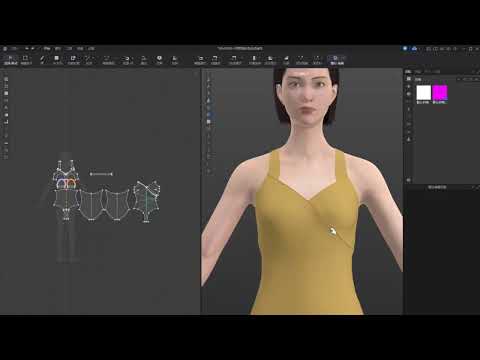Click the horizontal strap line pattern piece

pyautogui.click(x=101, y=174)
